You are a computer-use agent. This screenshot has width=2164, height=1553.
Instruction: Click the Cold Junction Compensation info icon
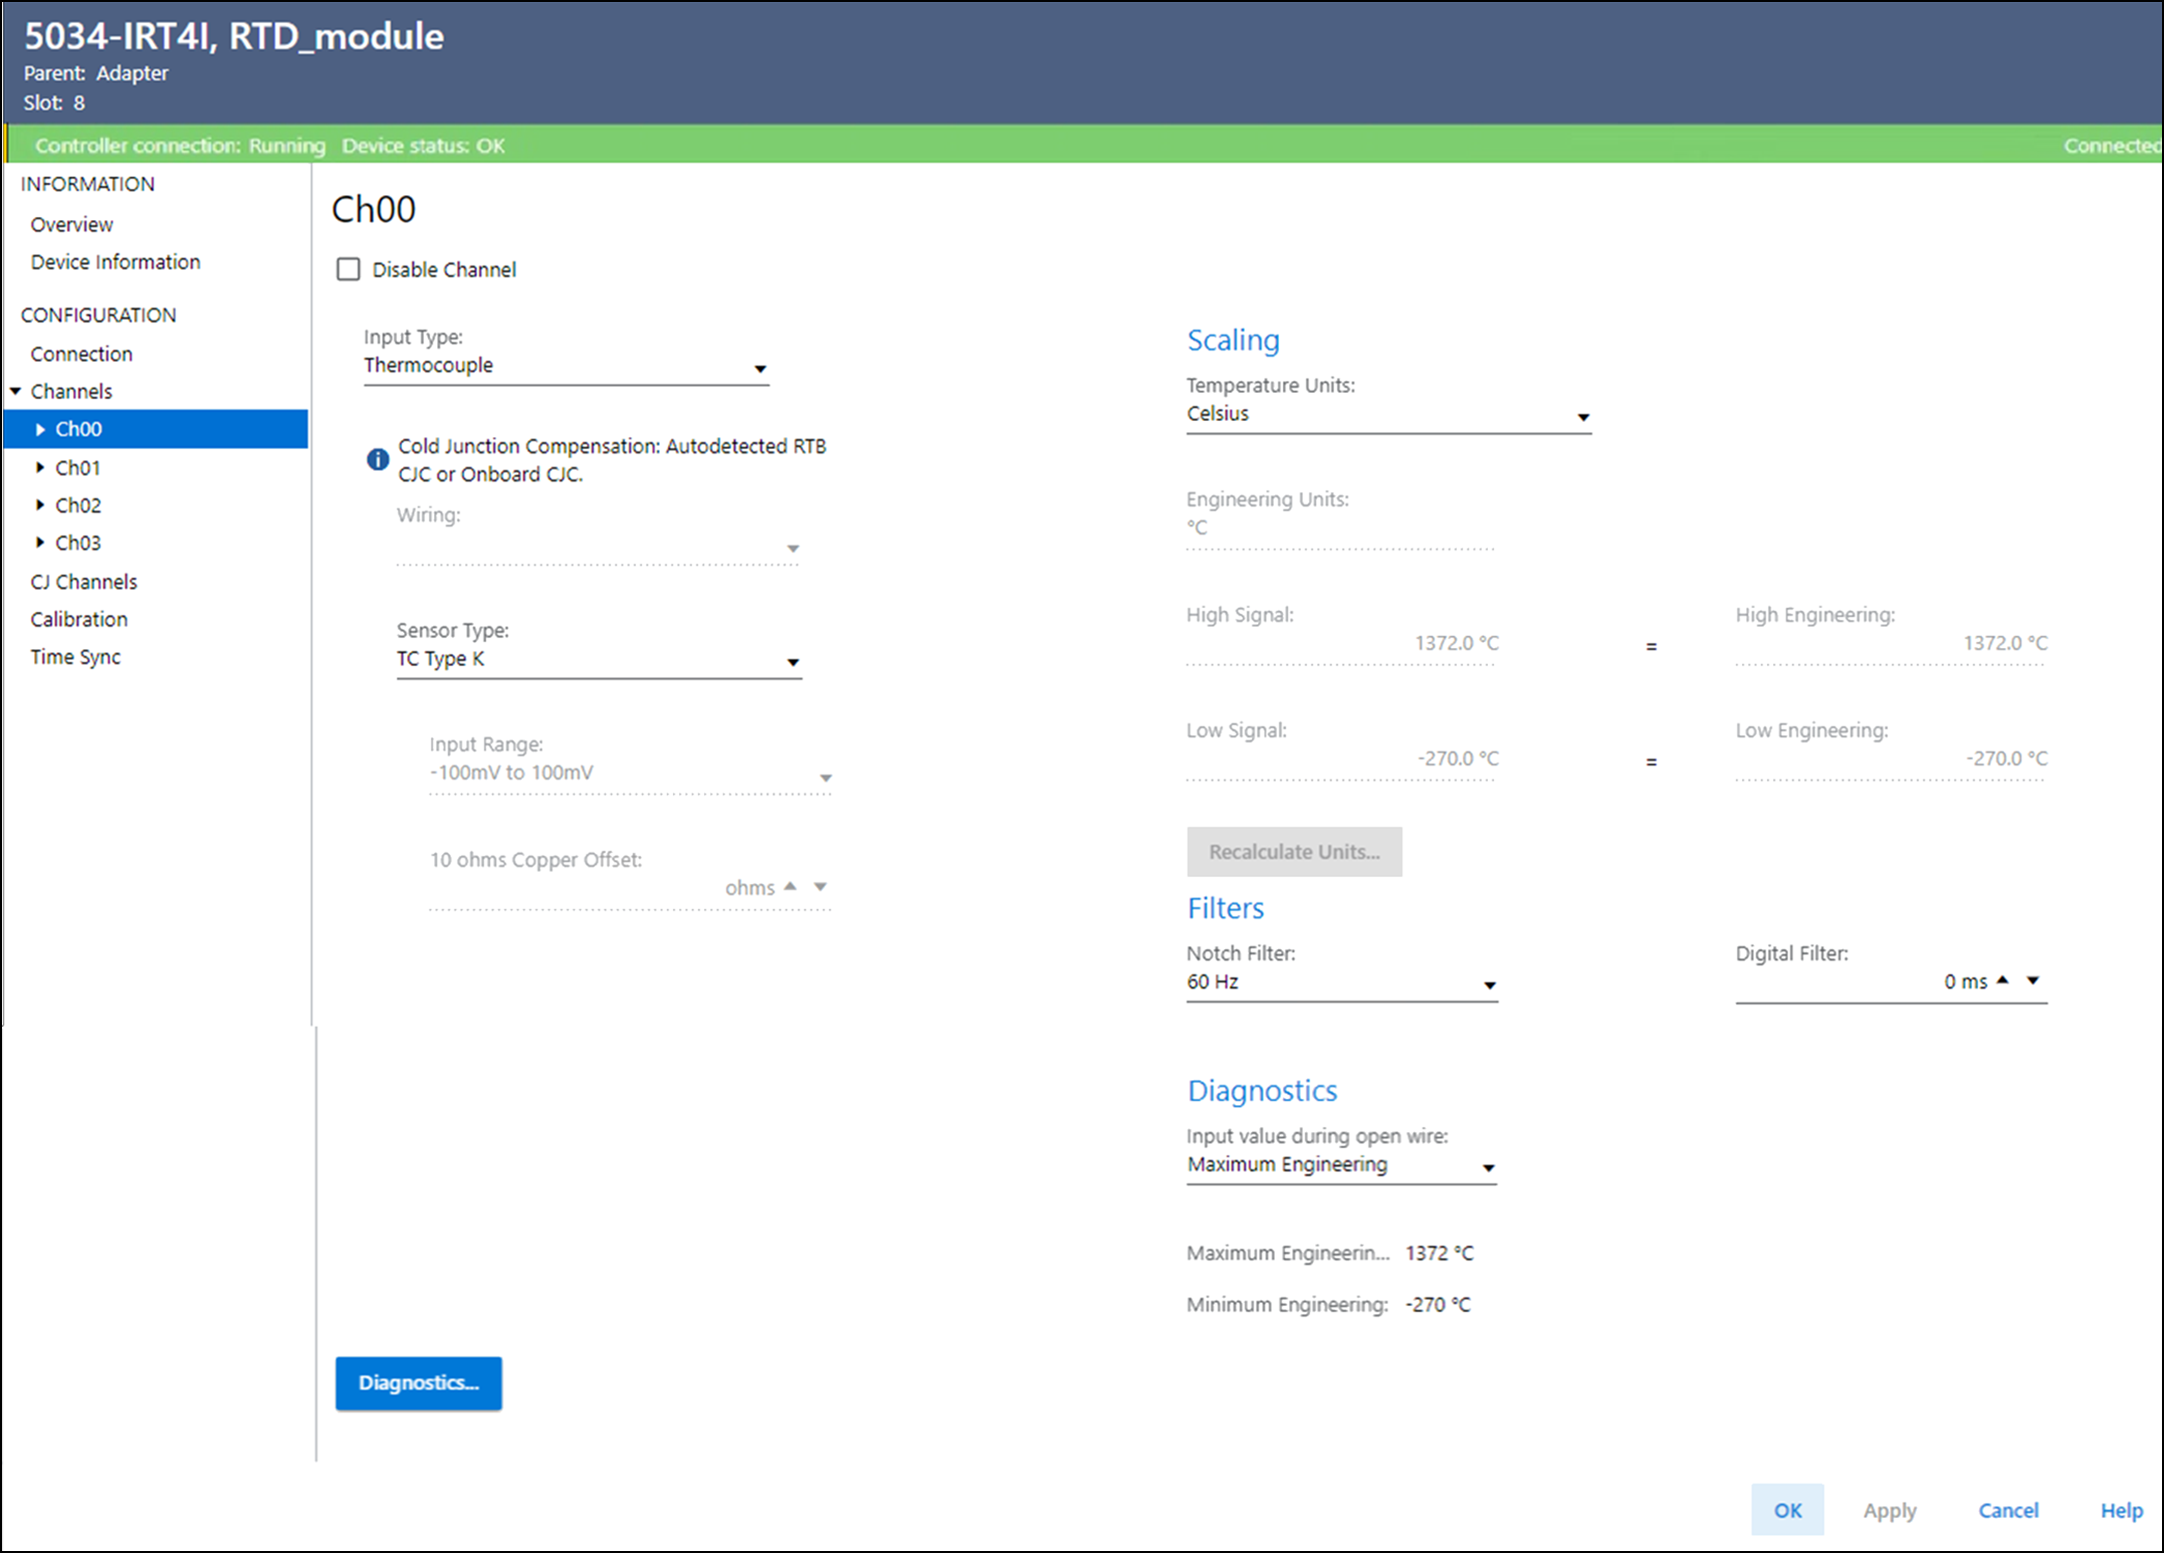click(377, 459)
